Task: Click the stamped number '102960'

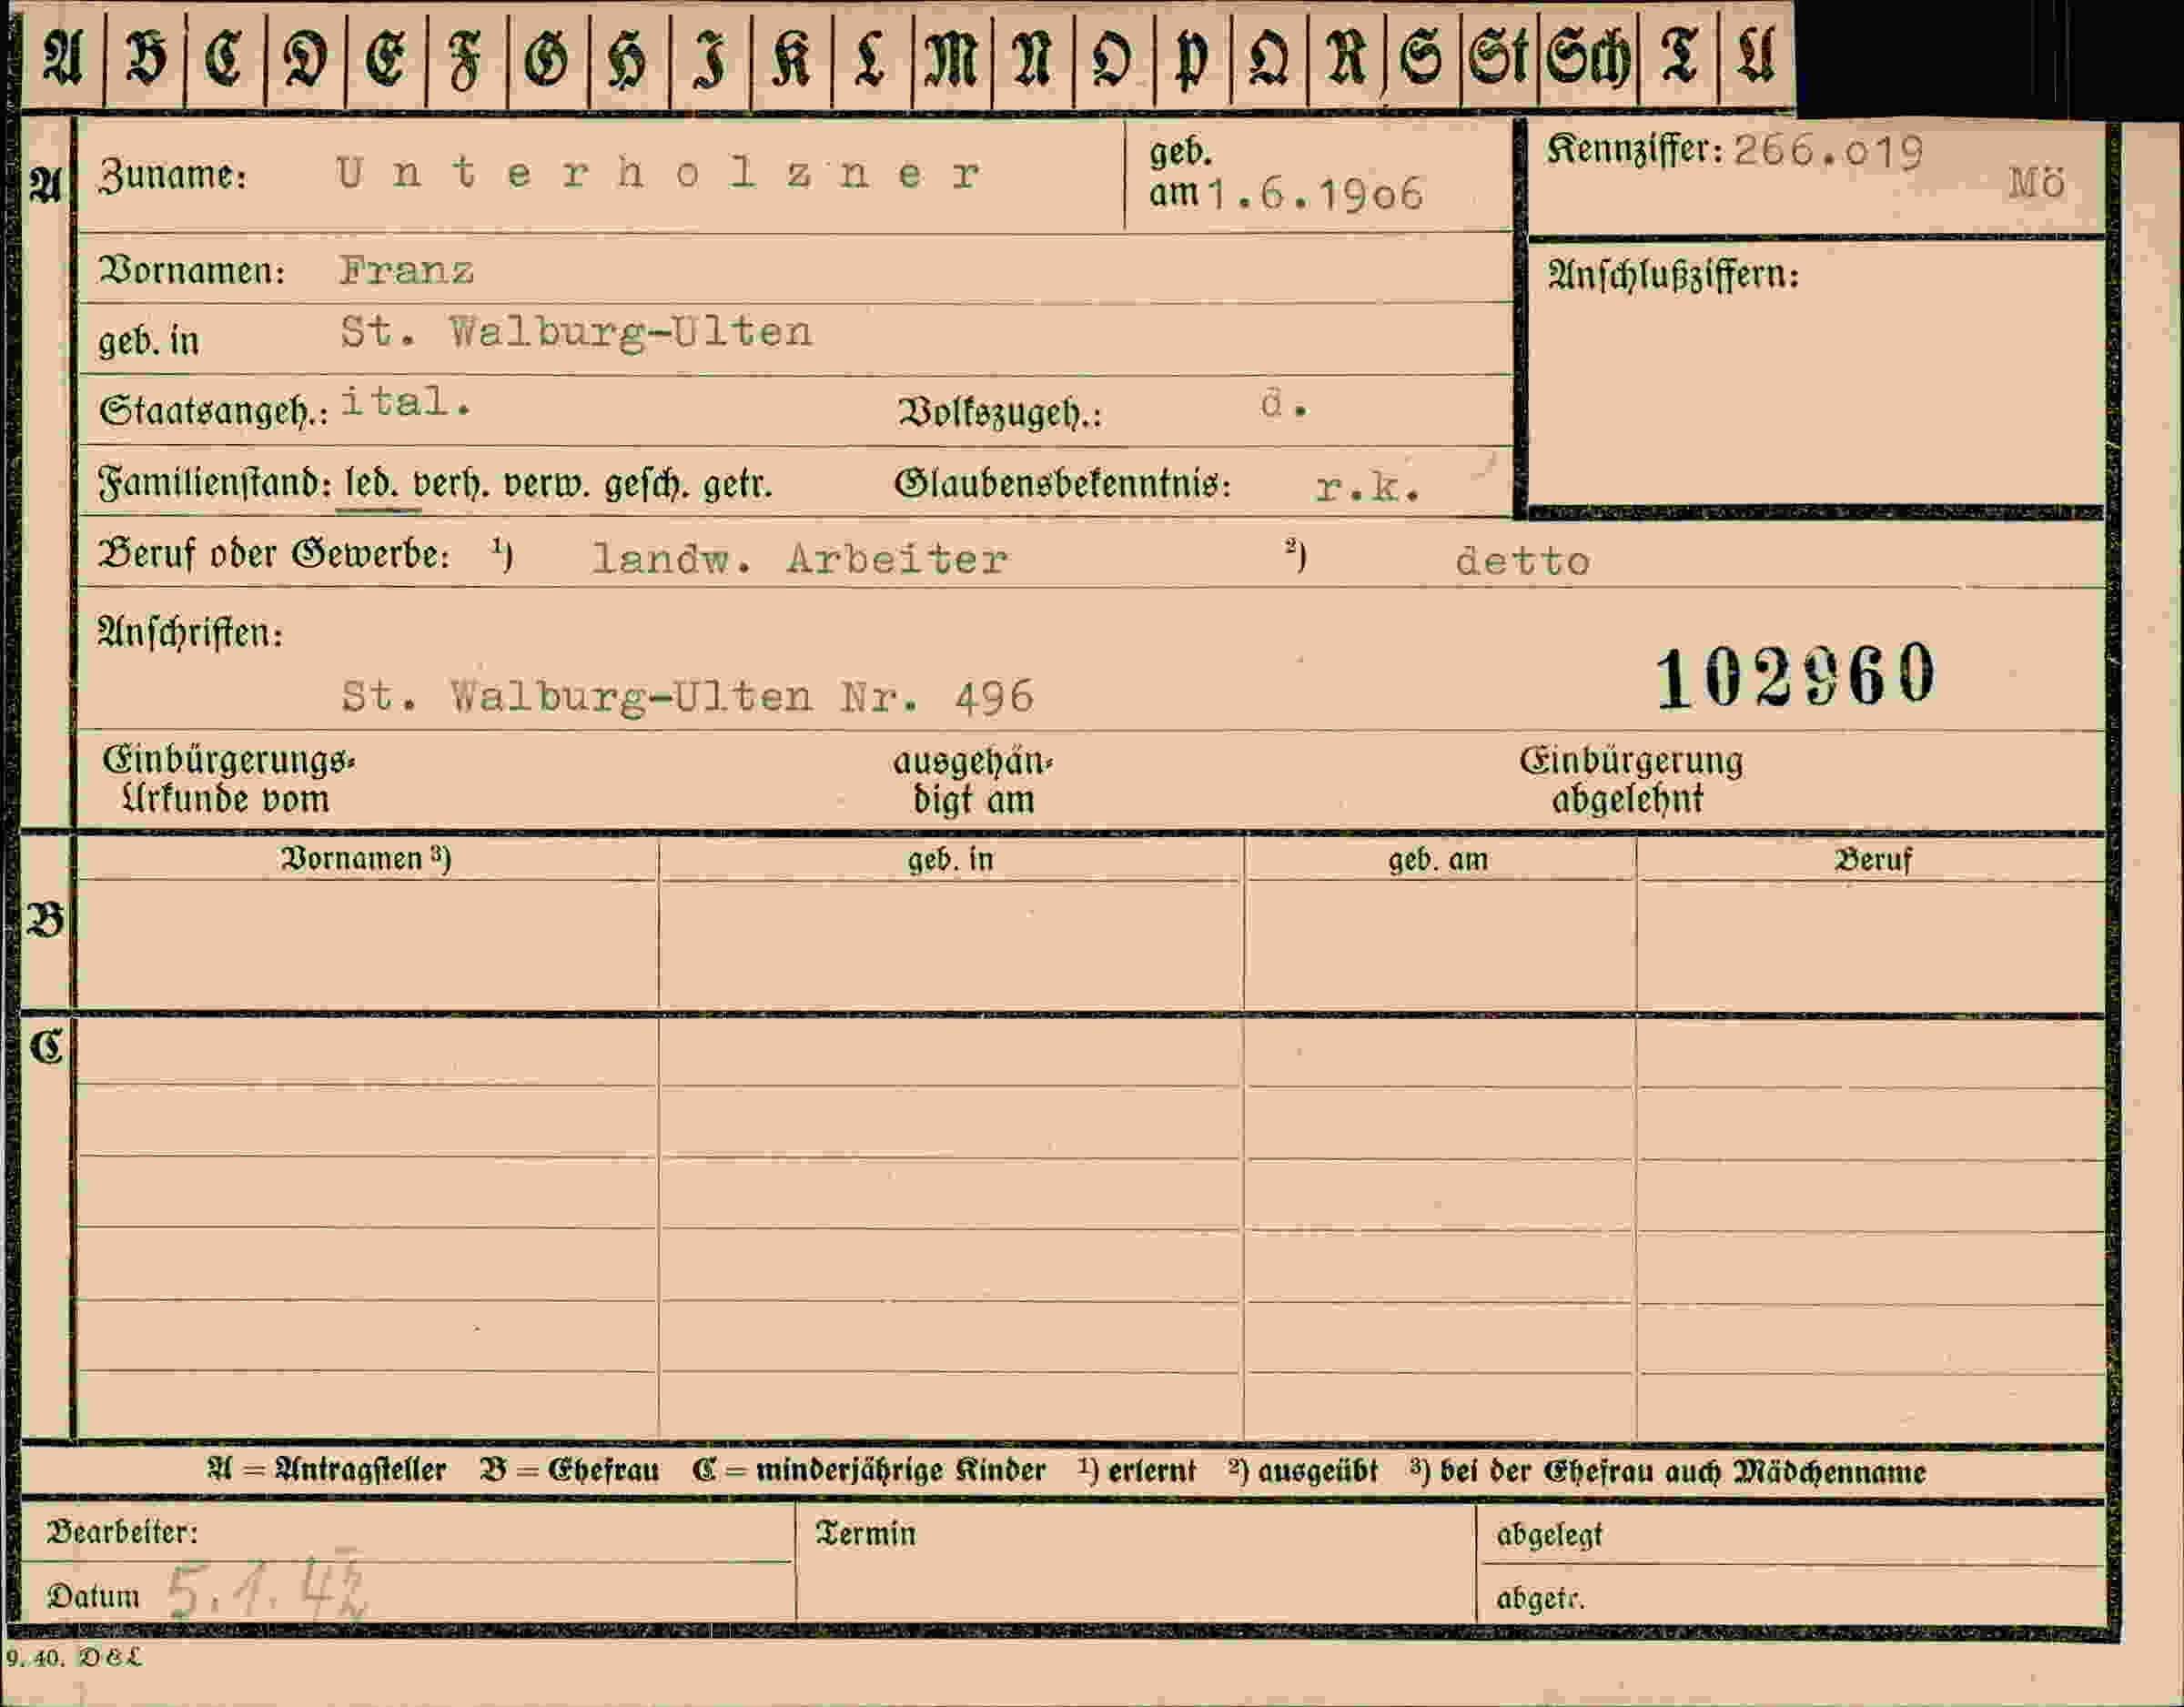Action: point(1796,677)
